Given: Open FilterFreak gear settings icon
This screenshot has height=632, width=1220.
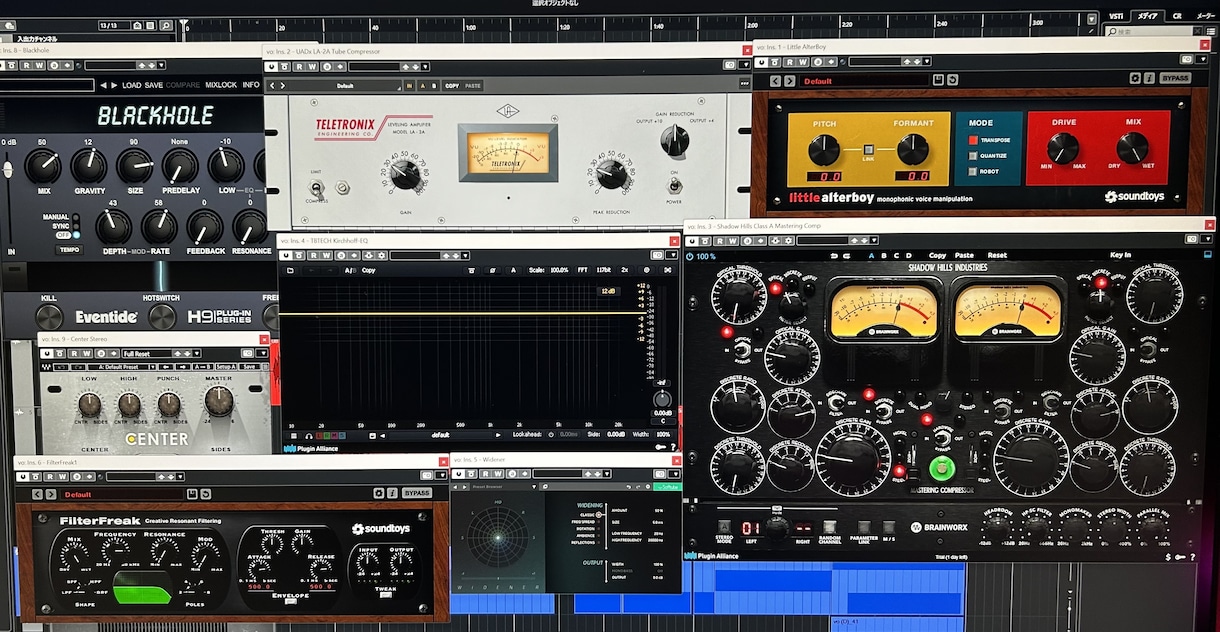Looking at the screenshot, I should point(379,493).
